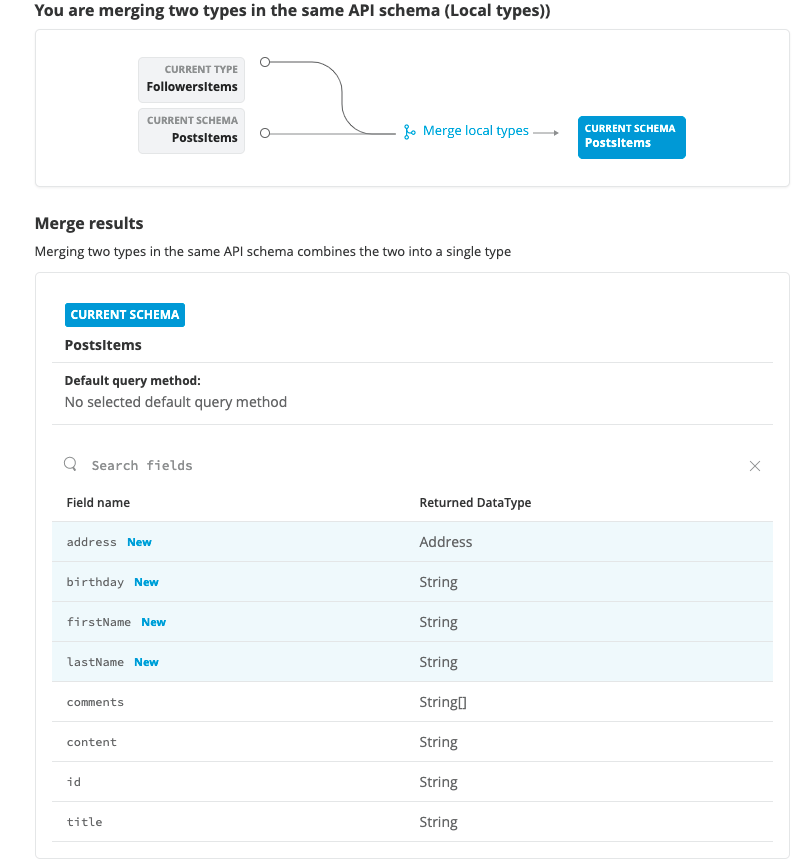The width and height of the screenshot is (799, 866).
Task: Select the lastName field name
Action: pyautogui.click(x=95, y=662)
